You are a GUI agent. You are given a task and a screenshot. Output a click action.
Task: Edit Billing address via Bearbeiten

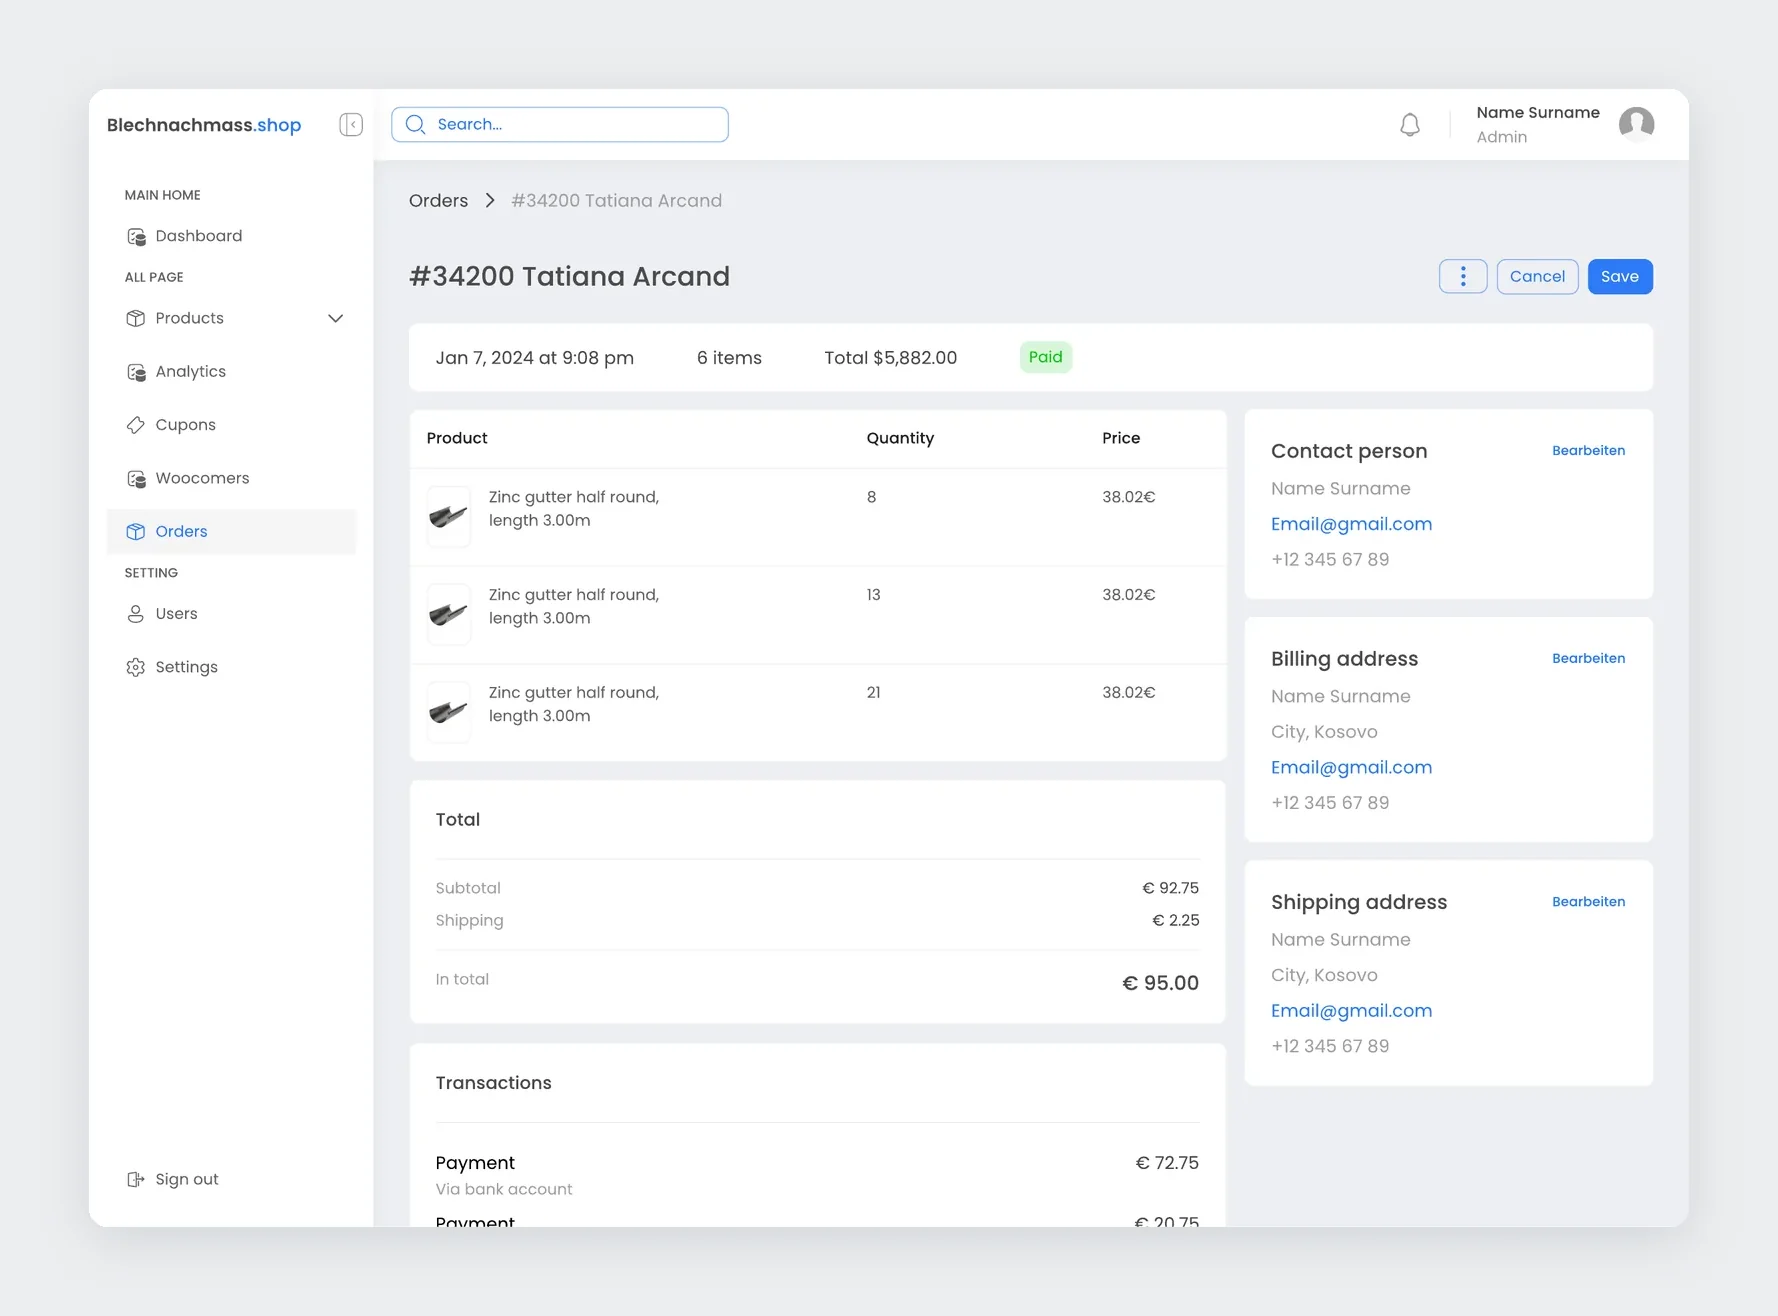tap(1588, 659)
